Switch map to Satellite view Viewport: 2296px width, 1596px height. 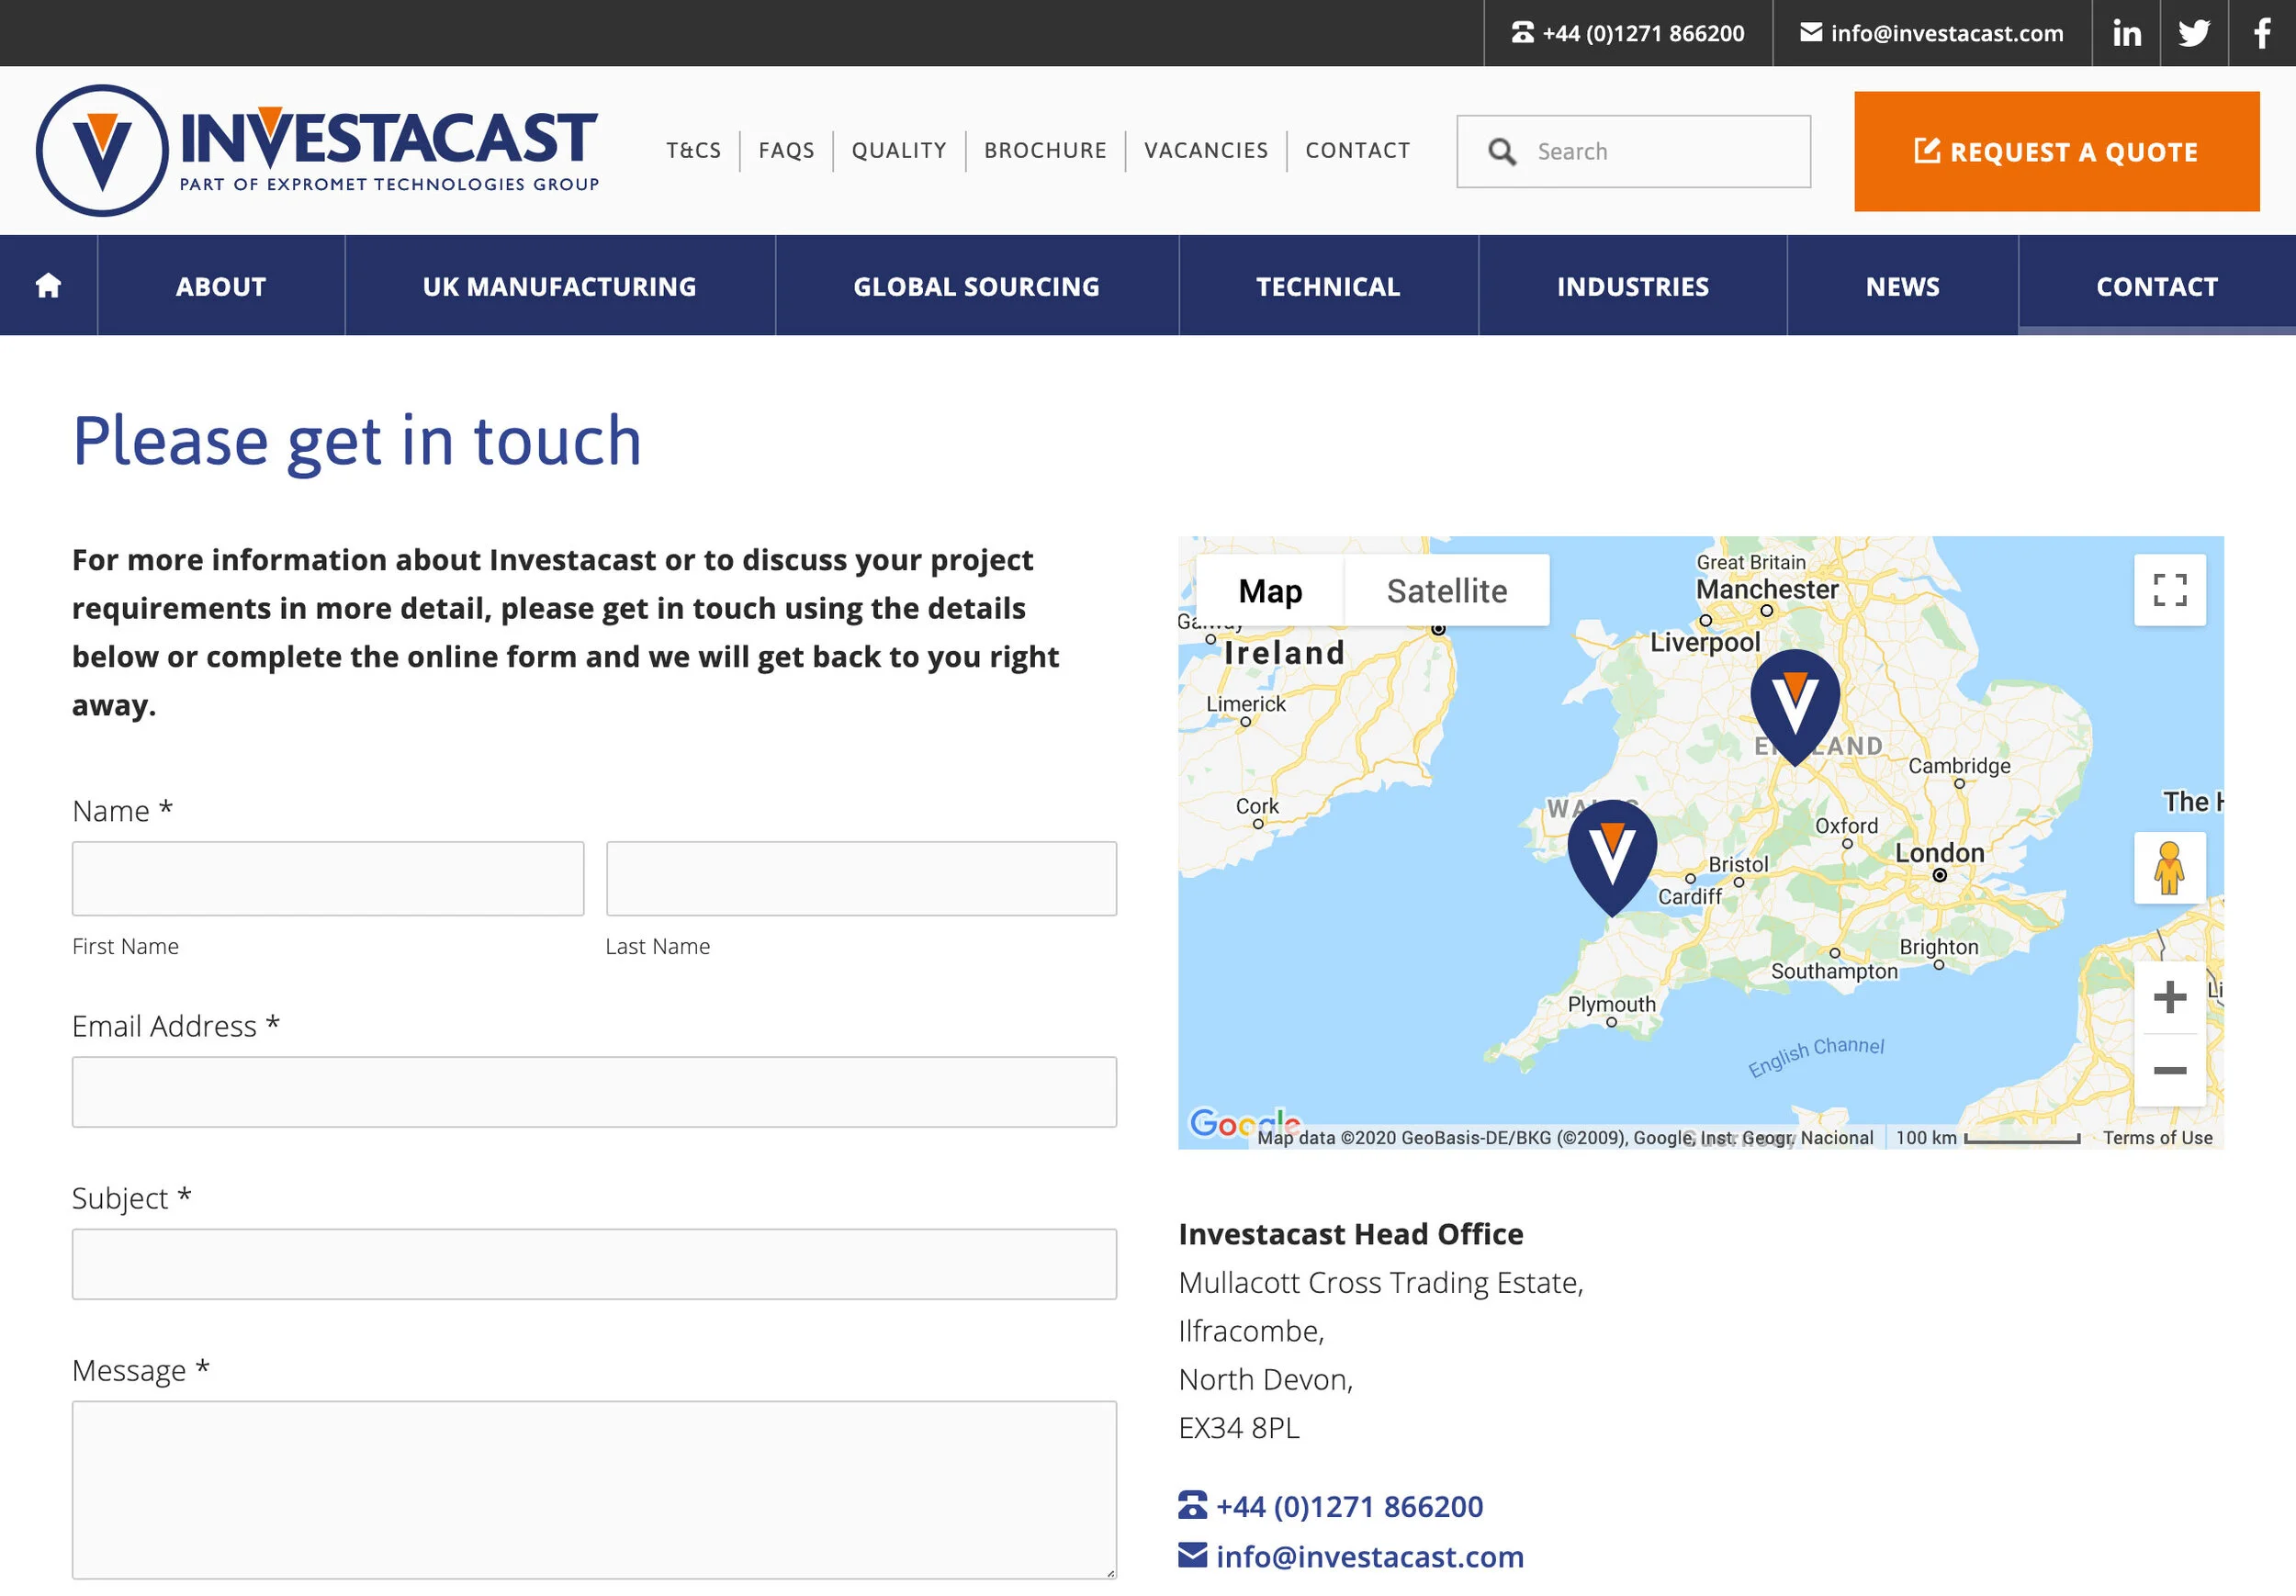pos(1446,591)
